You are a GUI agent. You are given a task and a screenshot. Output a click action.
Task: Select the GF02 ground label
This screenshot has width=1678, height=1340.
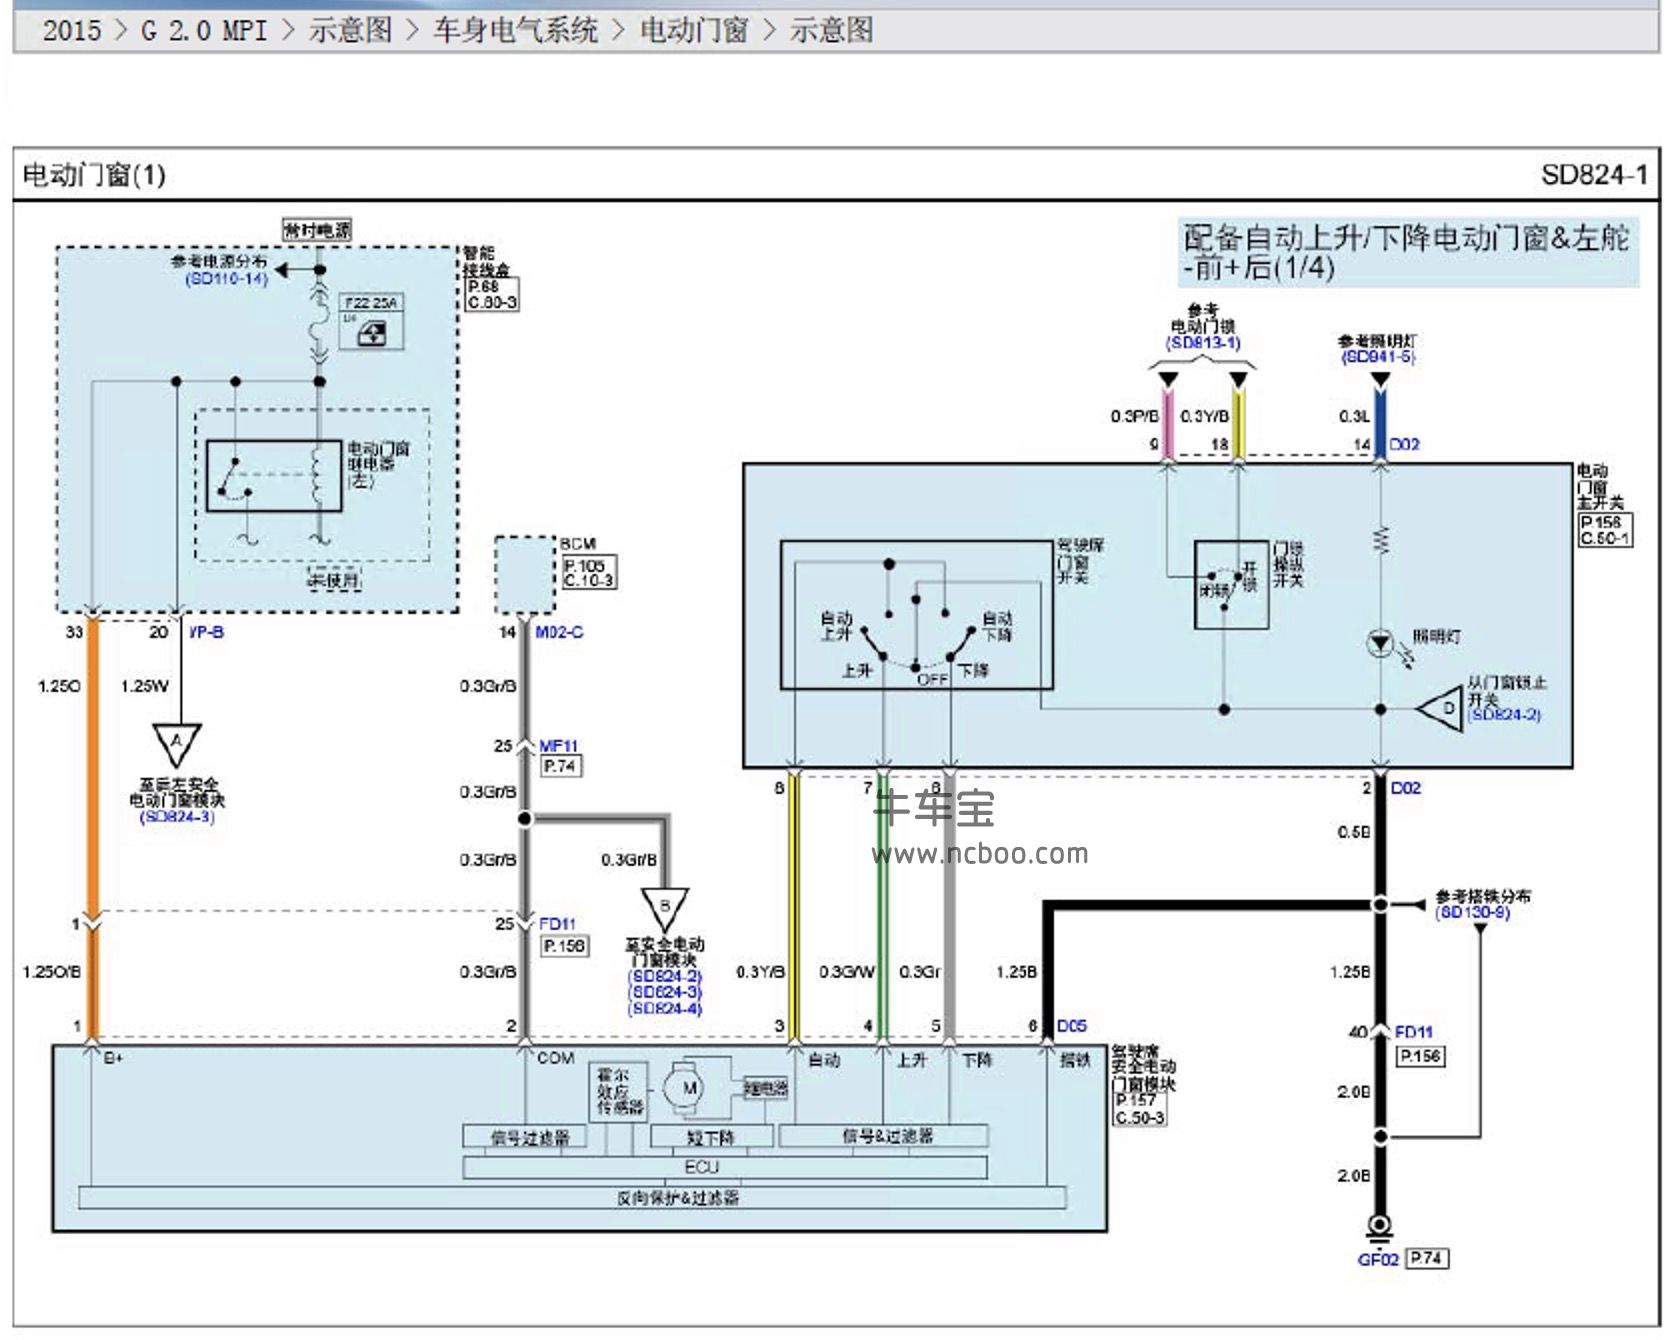point(1378,1259)
